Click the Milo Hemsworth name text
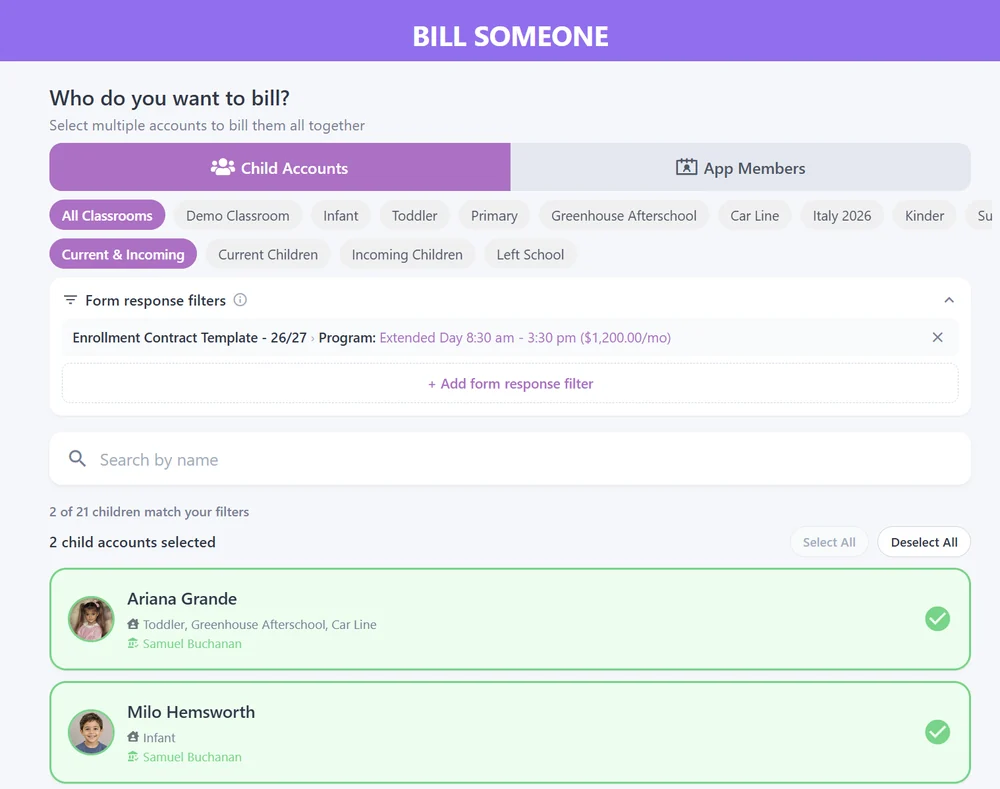This screenshot has height=789, width=1000. tap(191, 712)
